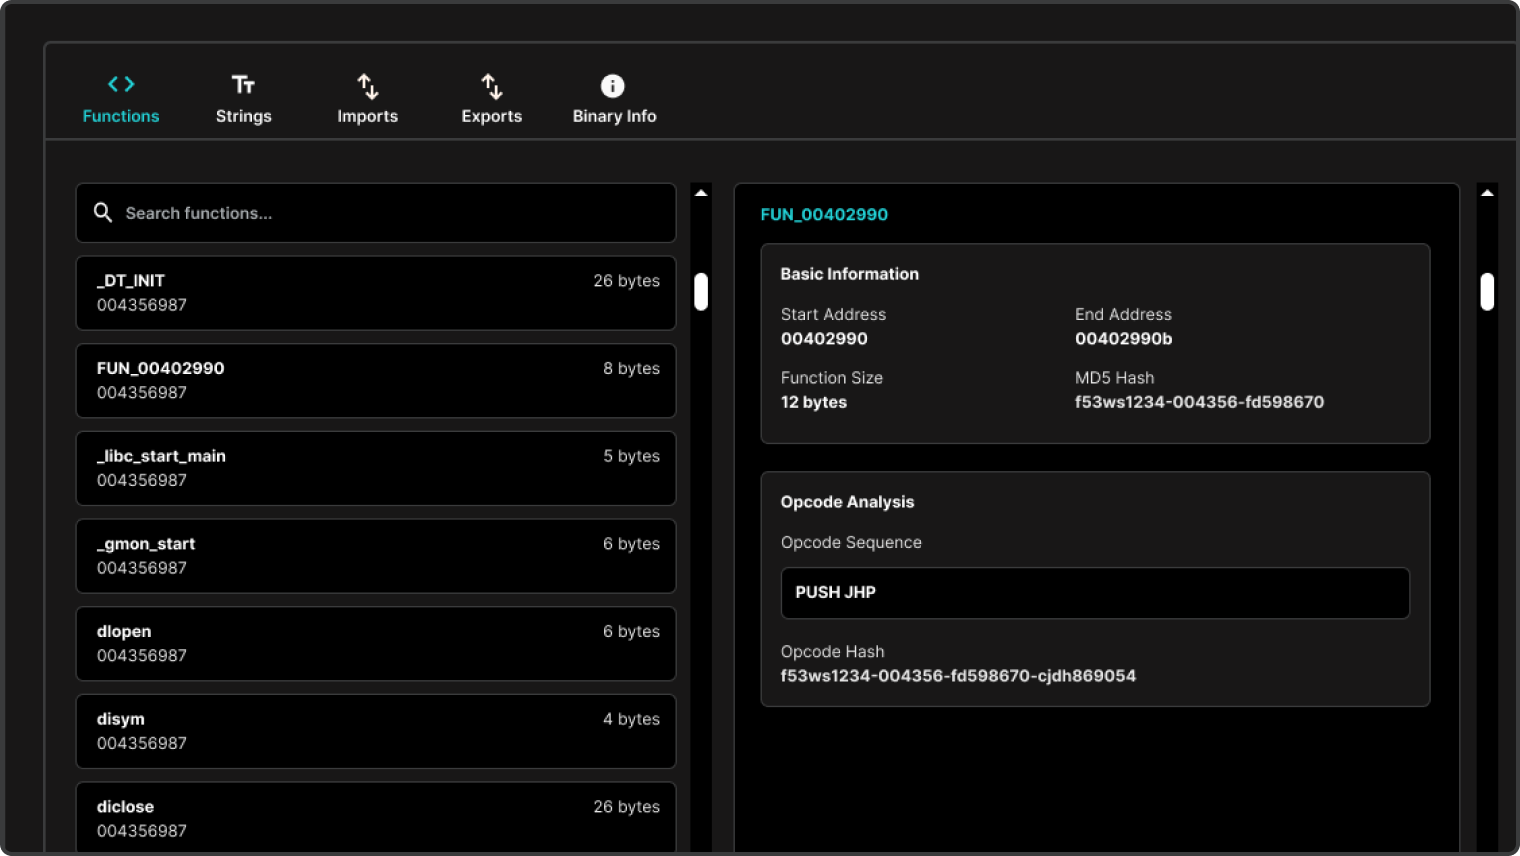Click the search magnifier icon
Screen dimensions: 1520x856
pos(103,212)
